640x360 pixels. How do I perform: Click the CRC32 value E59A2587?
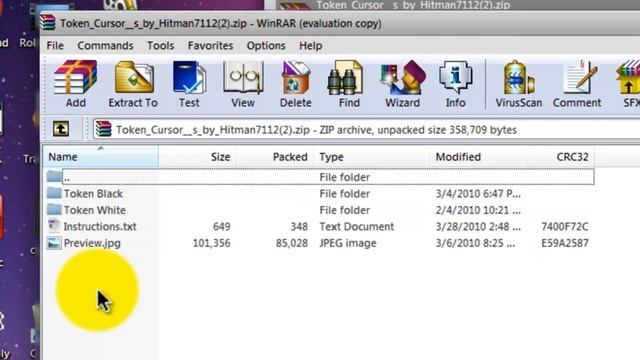(x=565, y=243)
